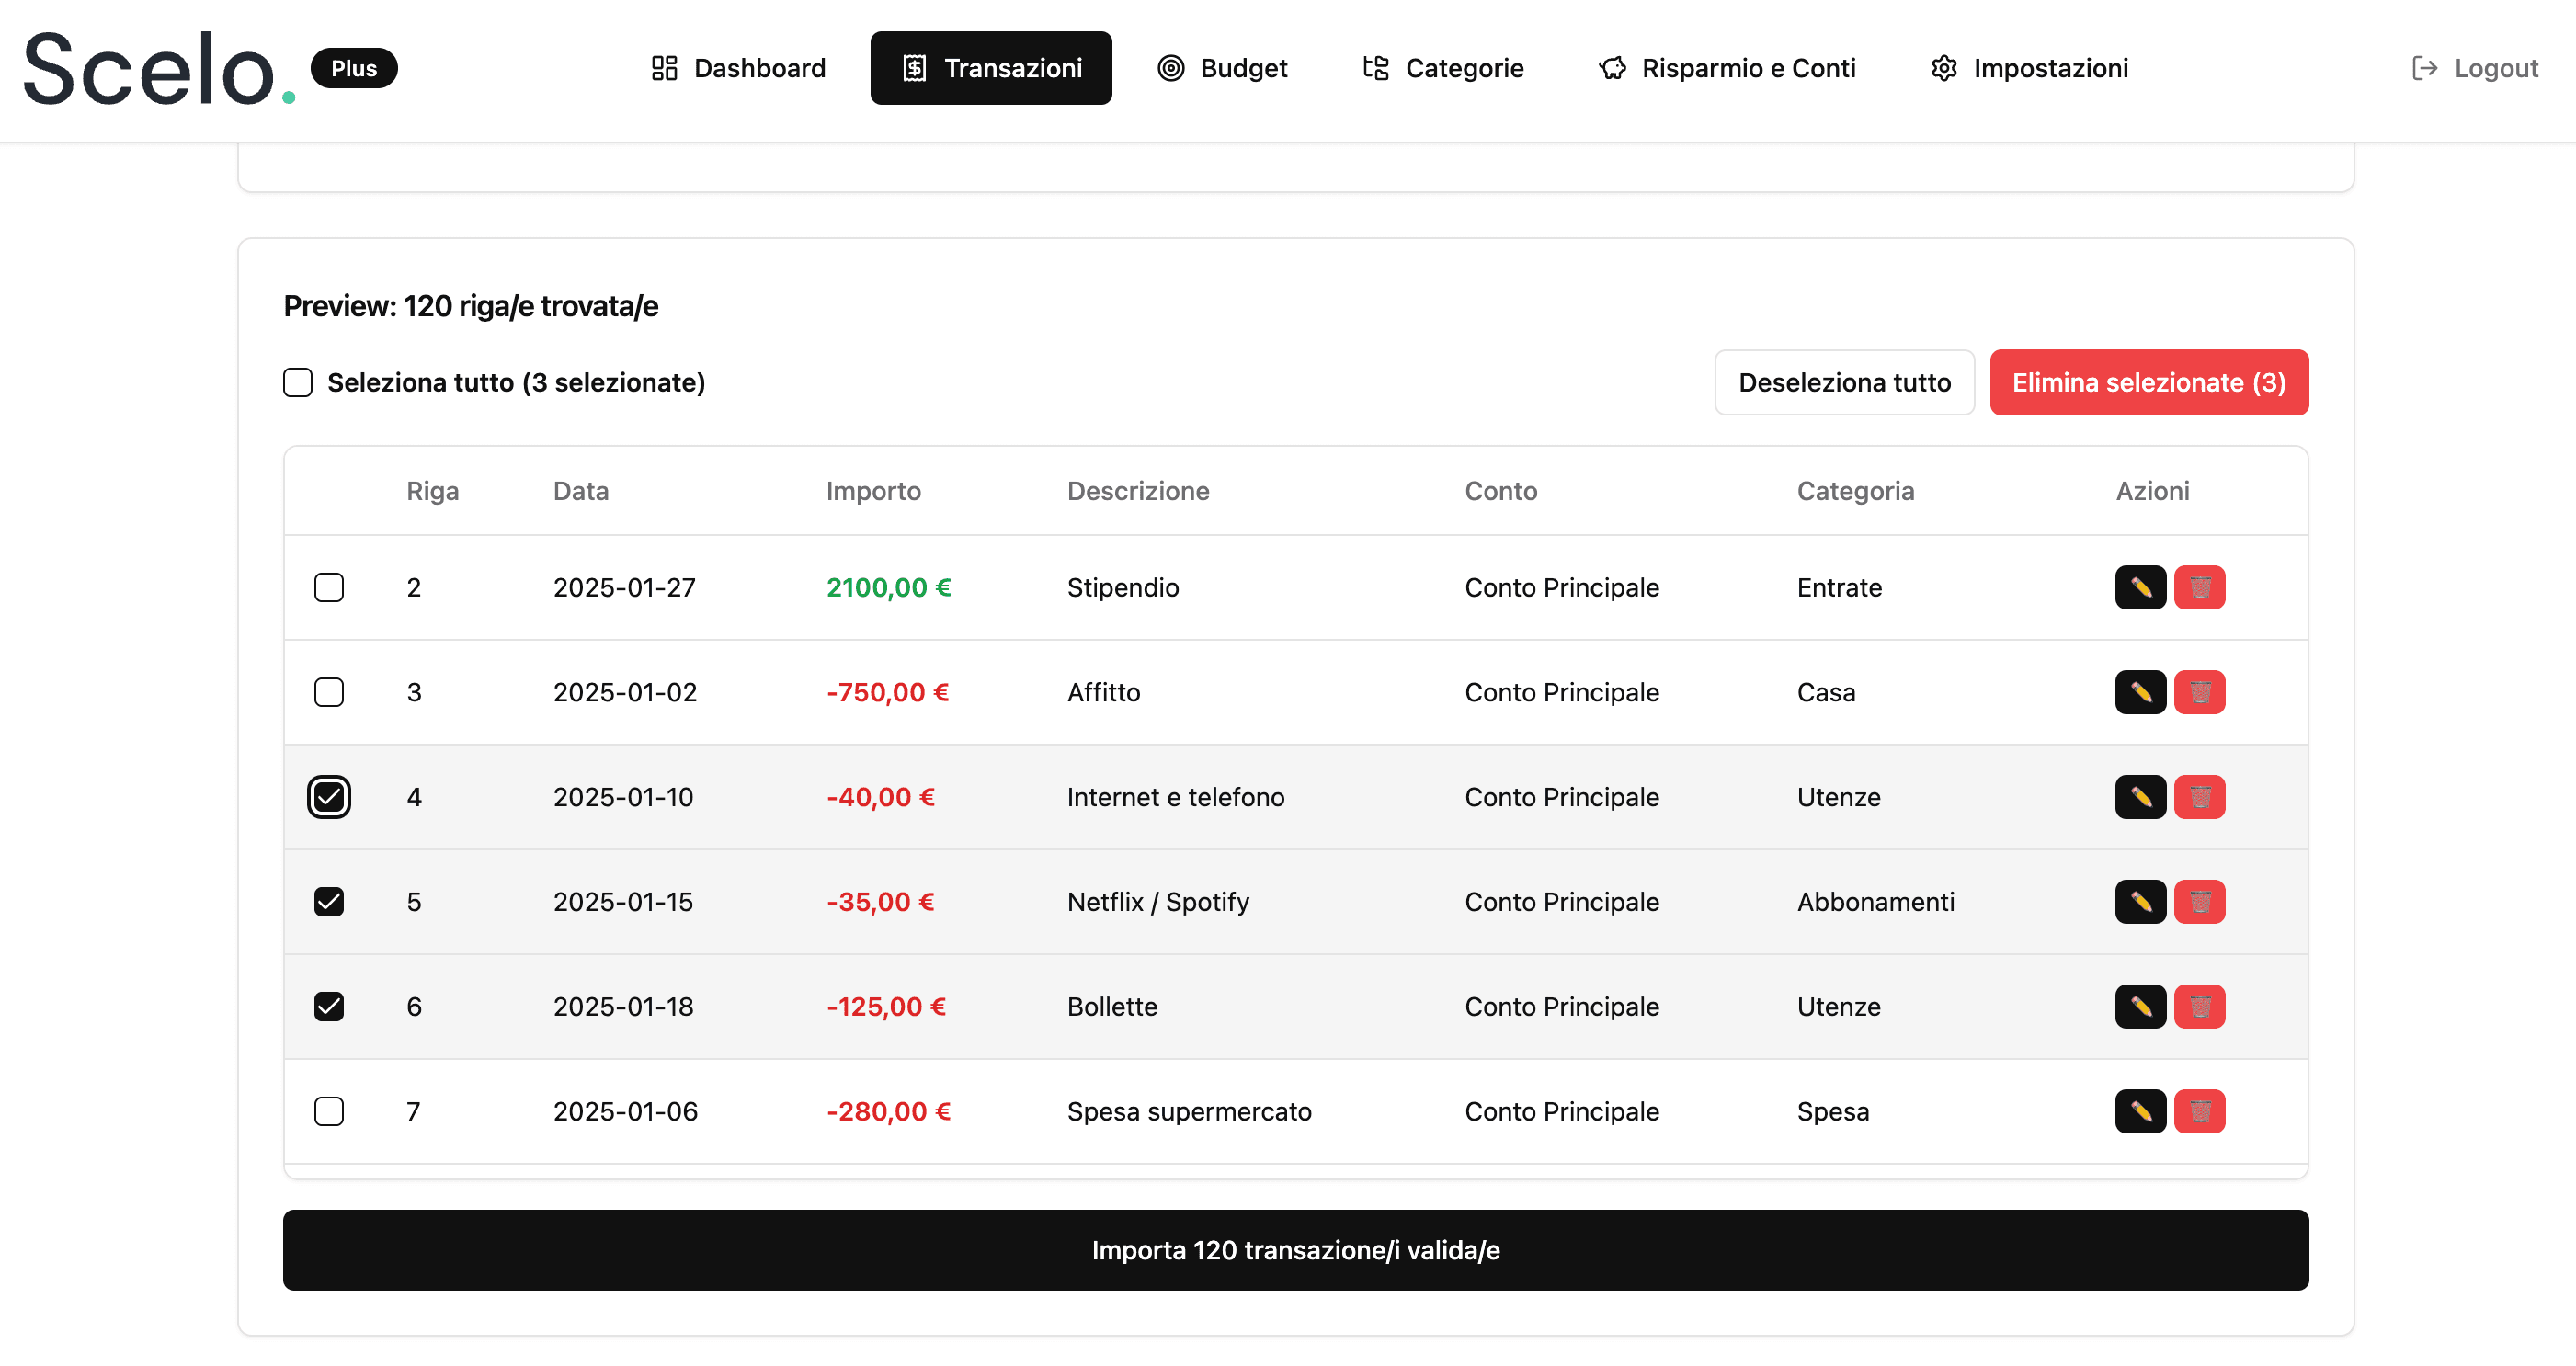2576x1366 pixels.
Task: Open the Transazioni tab
Action: point(991,68)
